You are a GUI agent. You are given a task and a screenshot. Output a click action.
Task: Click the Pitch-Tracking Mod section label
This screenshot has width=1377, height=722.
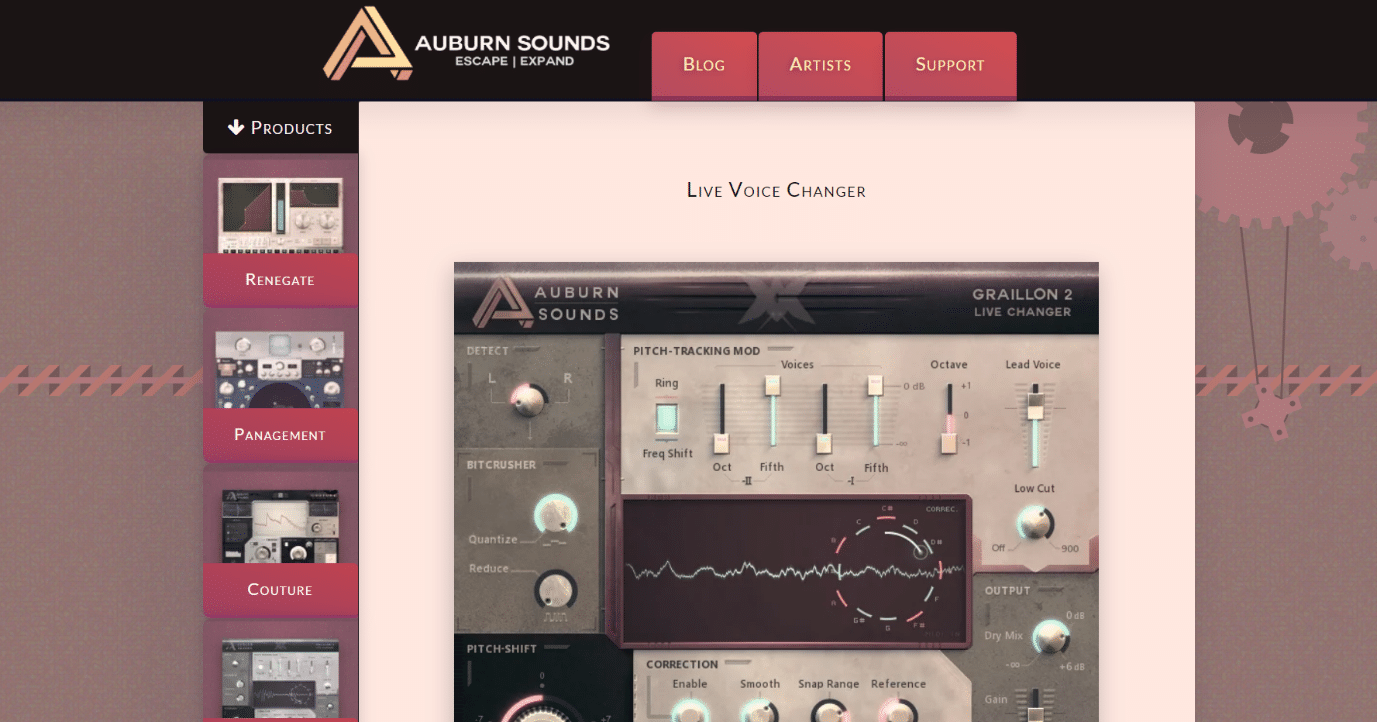point(696,351)
